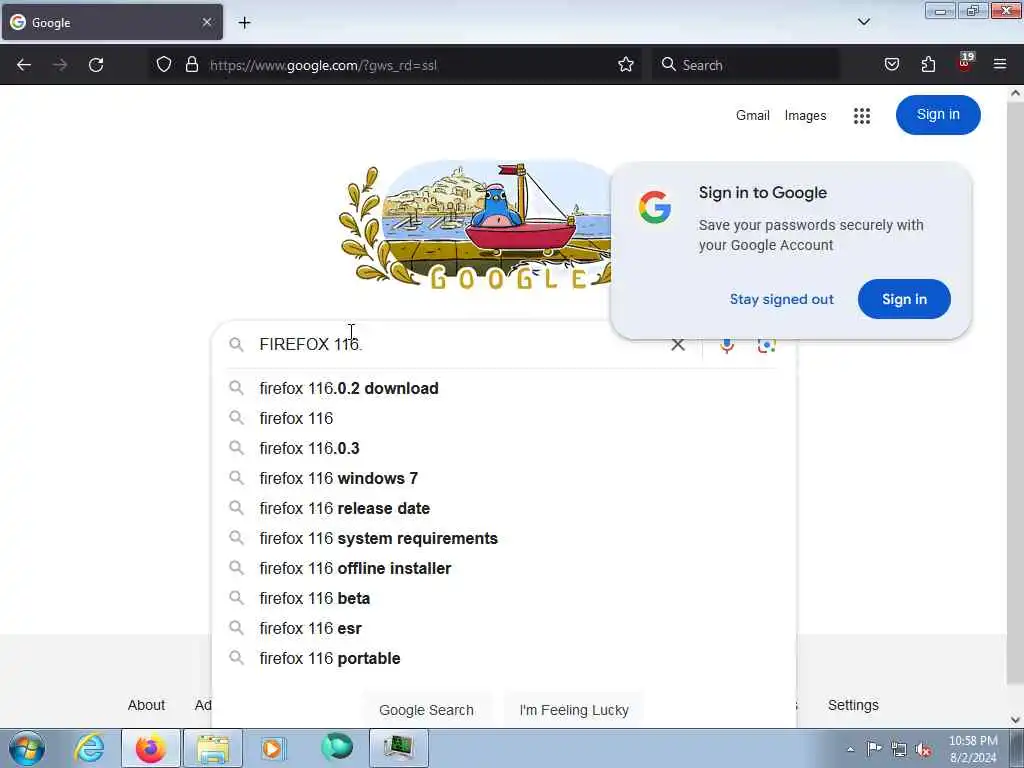Click the Sign in button at the page's top right
The height and width of the screenshot is (768, 1024).
pyautogui.click(x=938, y=115)
